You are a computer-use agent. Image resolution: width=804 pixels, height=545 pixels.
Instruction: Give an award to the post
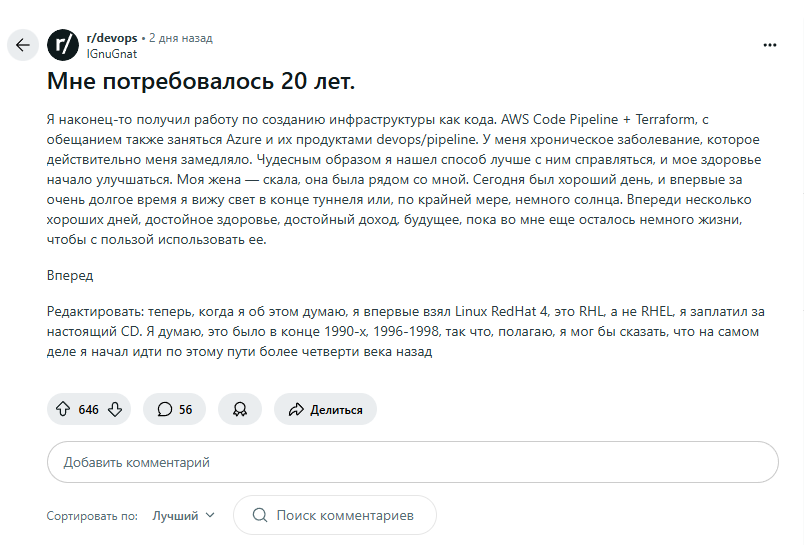click(x=240, y=409)
